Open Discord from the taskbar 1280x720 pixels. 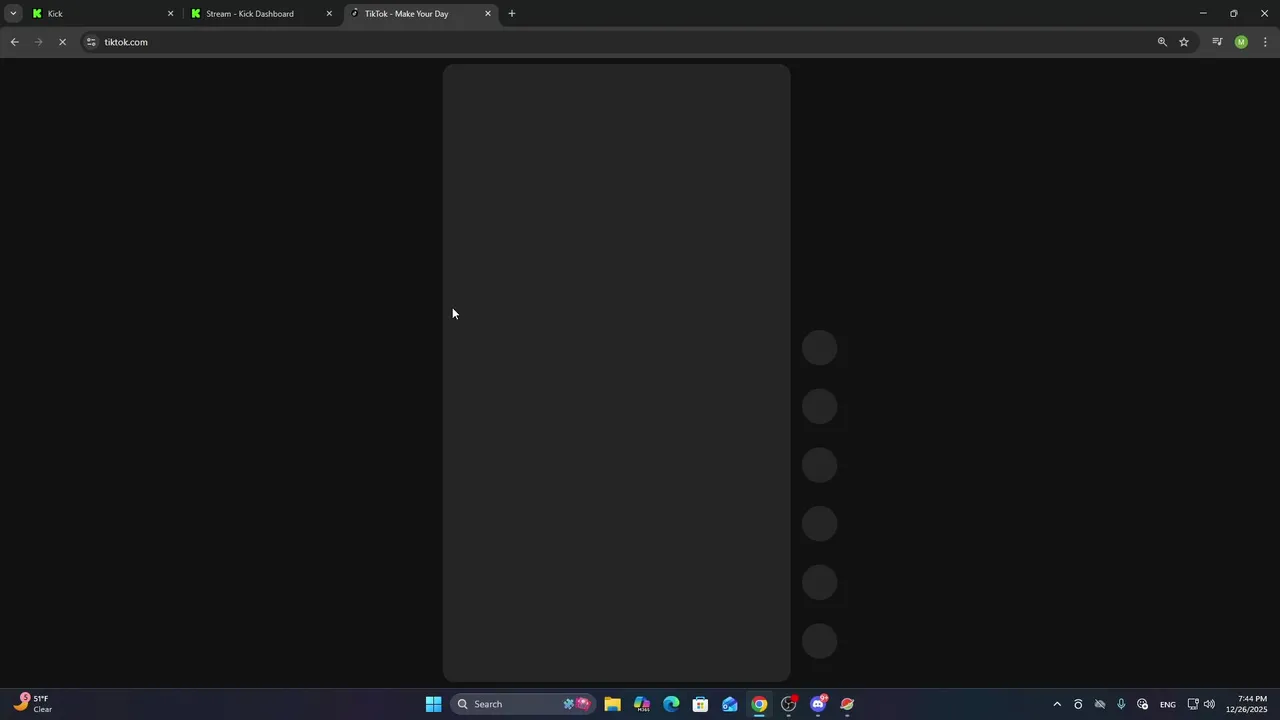click(819, 704)
